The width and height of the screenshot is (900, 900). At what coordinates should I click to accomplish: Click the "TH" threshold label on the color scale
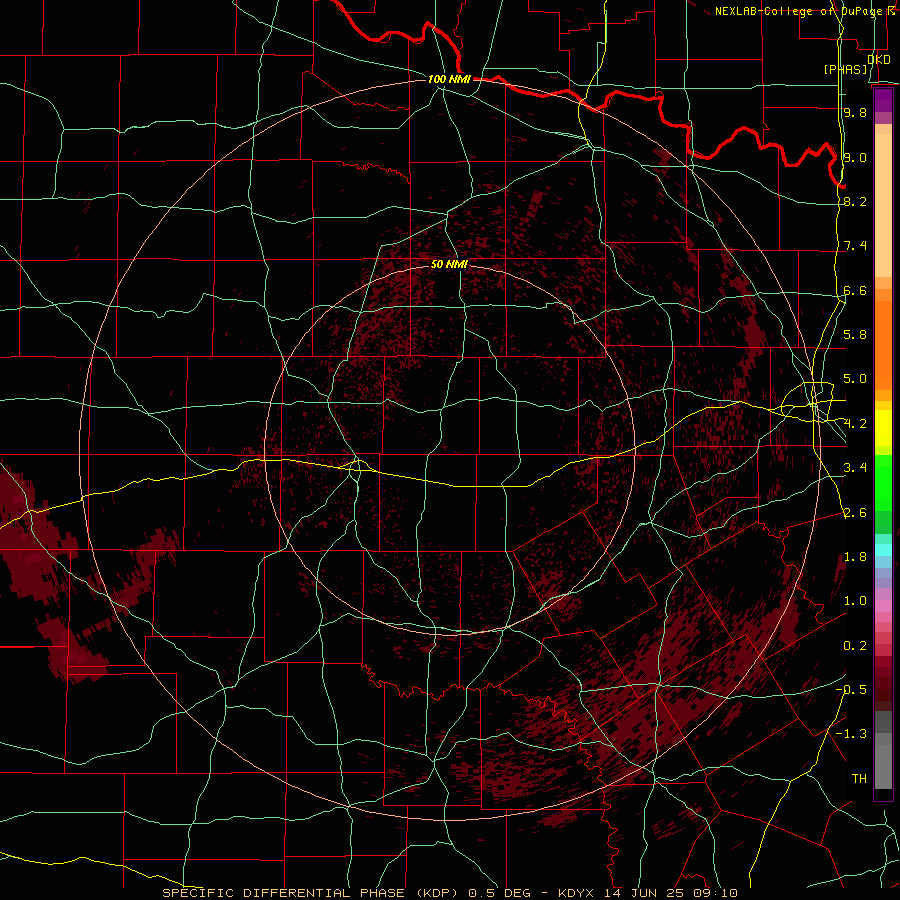point(859,779)
